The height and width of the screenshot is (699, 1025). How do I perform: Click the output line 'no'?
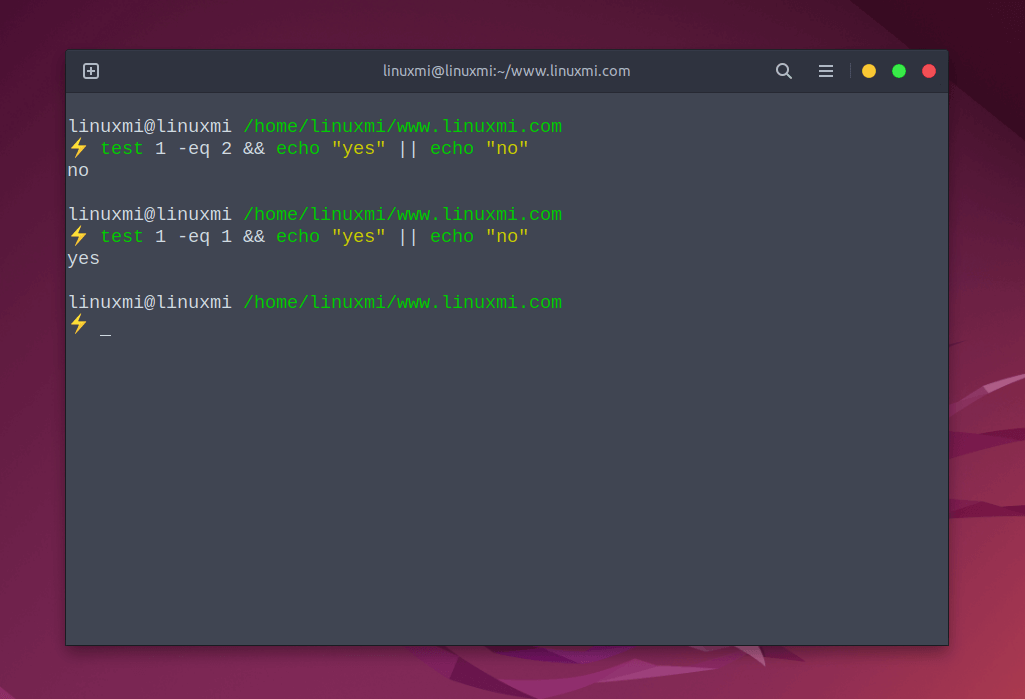[78, 171]
